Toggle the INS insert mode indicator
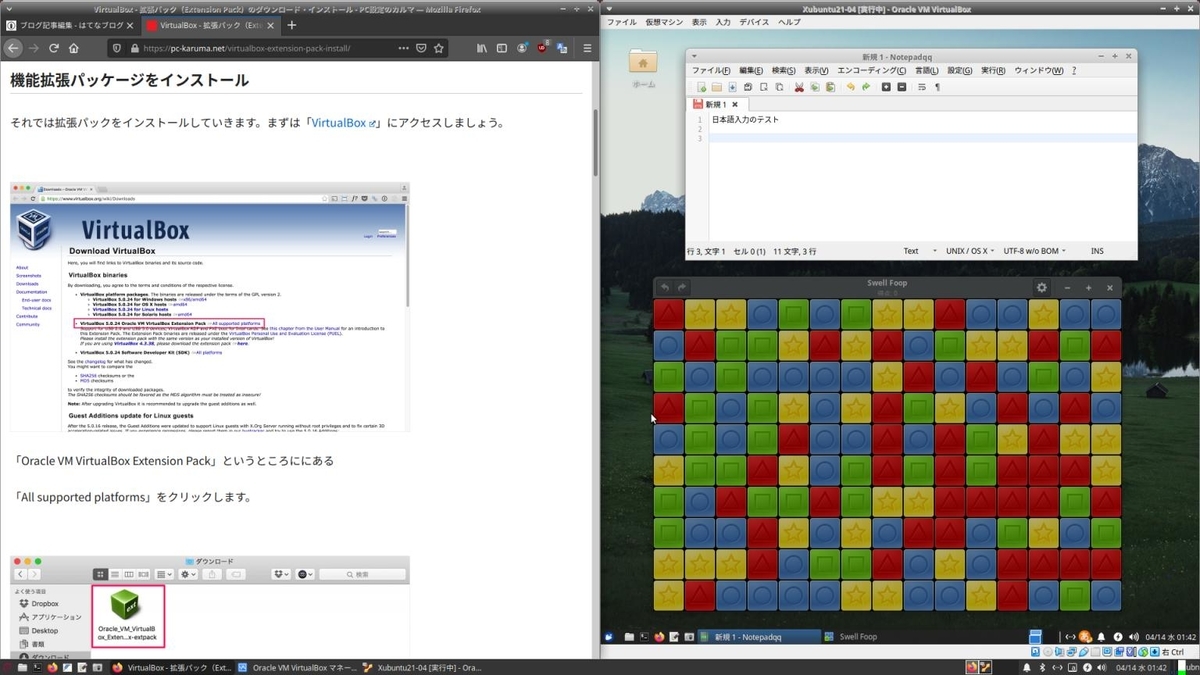1200x675 pixels. coord(1097,251)
